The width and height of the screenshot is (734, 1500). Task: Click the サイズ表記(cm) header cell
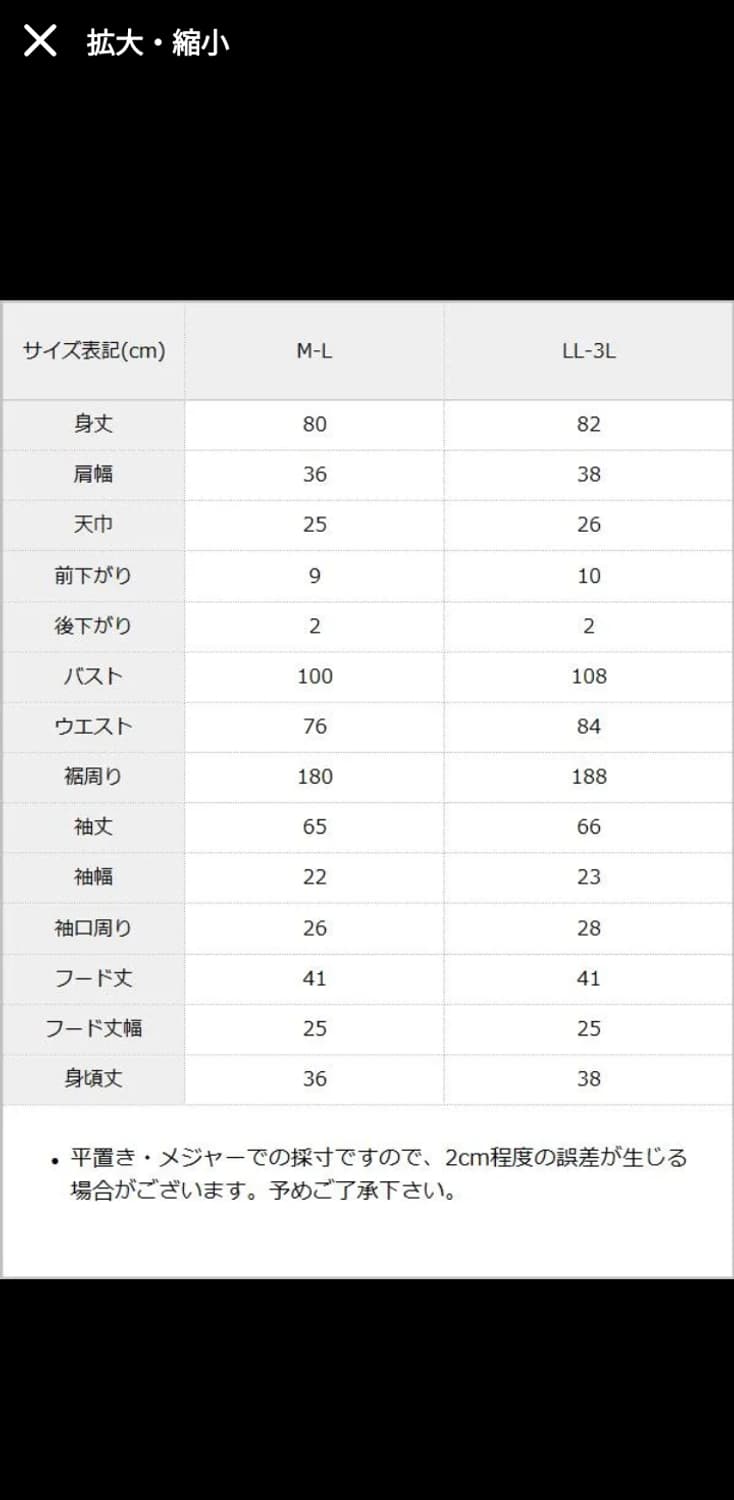pos(94,351)
